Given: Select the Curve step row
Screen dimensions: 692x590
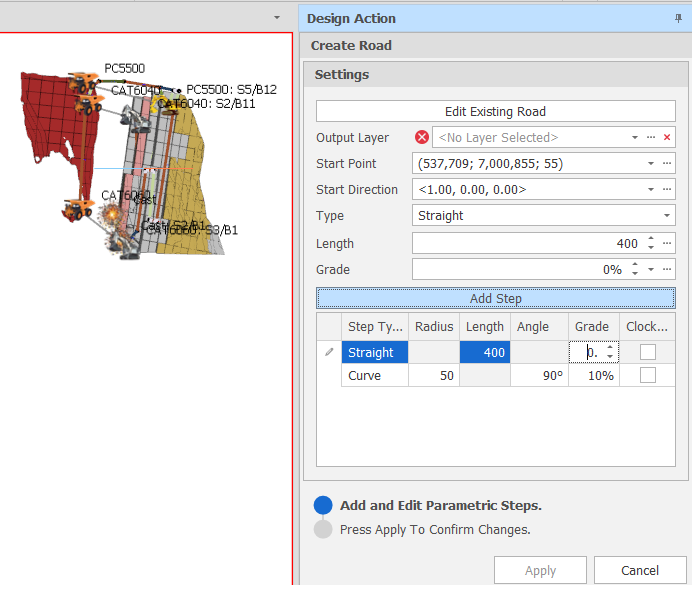Looking at the screenshot, I should (375, 375).
